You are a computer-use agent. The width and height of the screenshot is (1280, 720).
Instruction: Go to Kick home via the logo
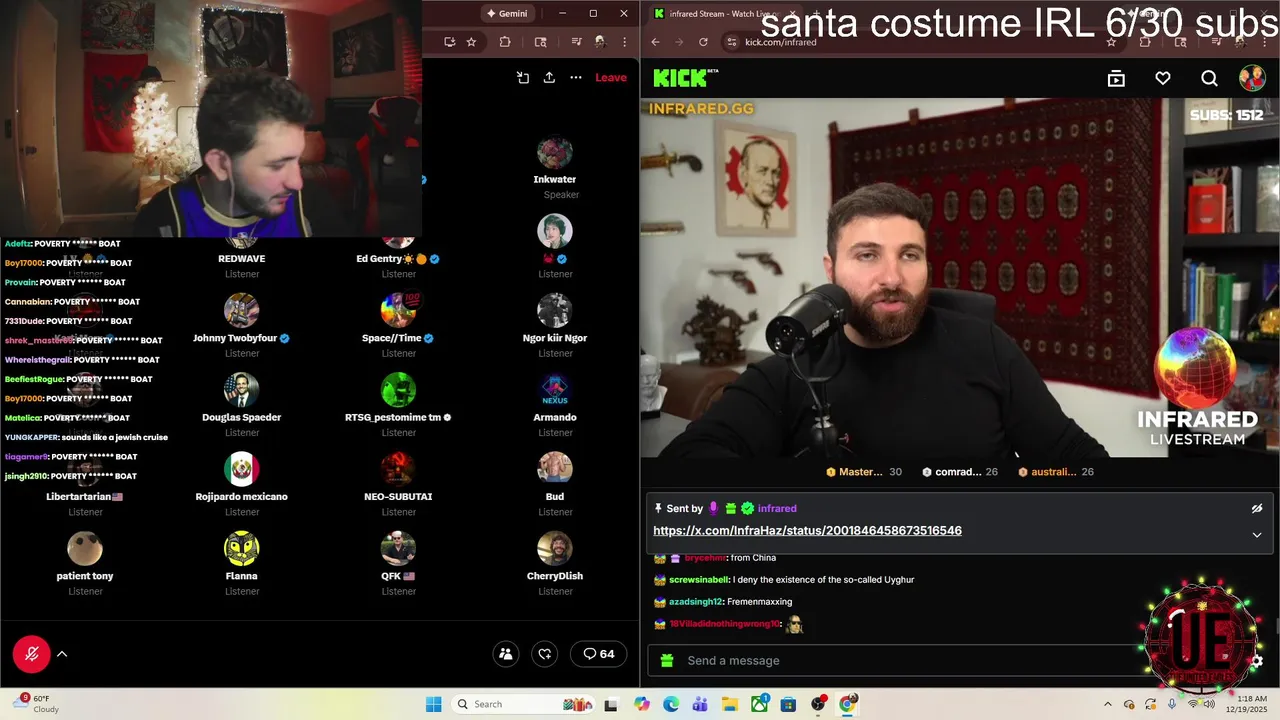685,78
